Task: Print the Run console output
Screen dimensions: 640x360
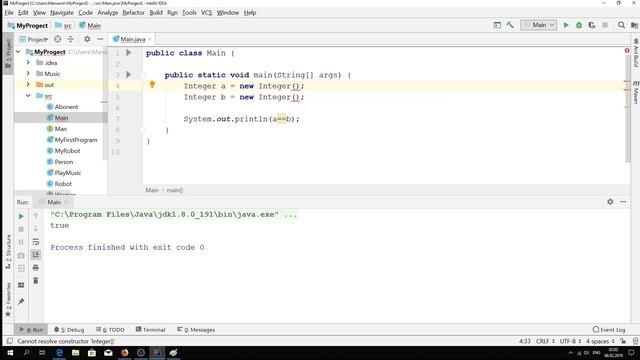Action: [x=36, y=268]
